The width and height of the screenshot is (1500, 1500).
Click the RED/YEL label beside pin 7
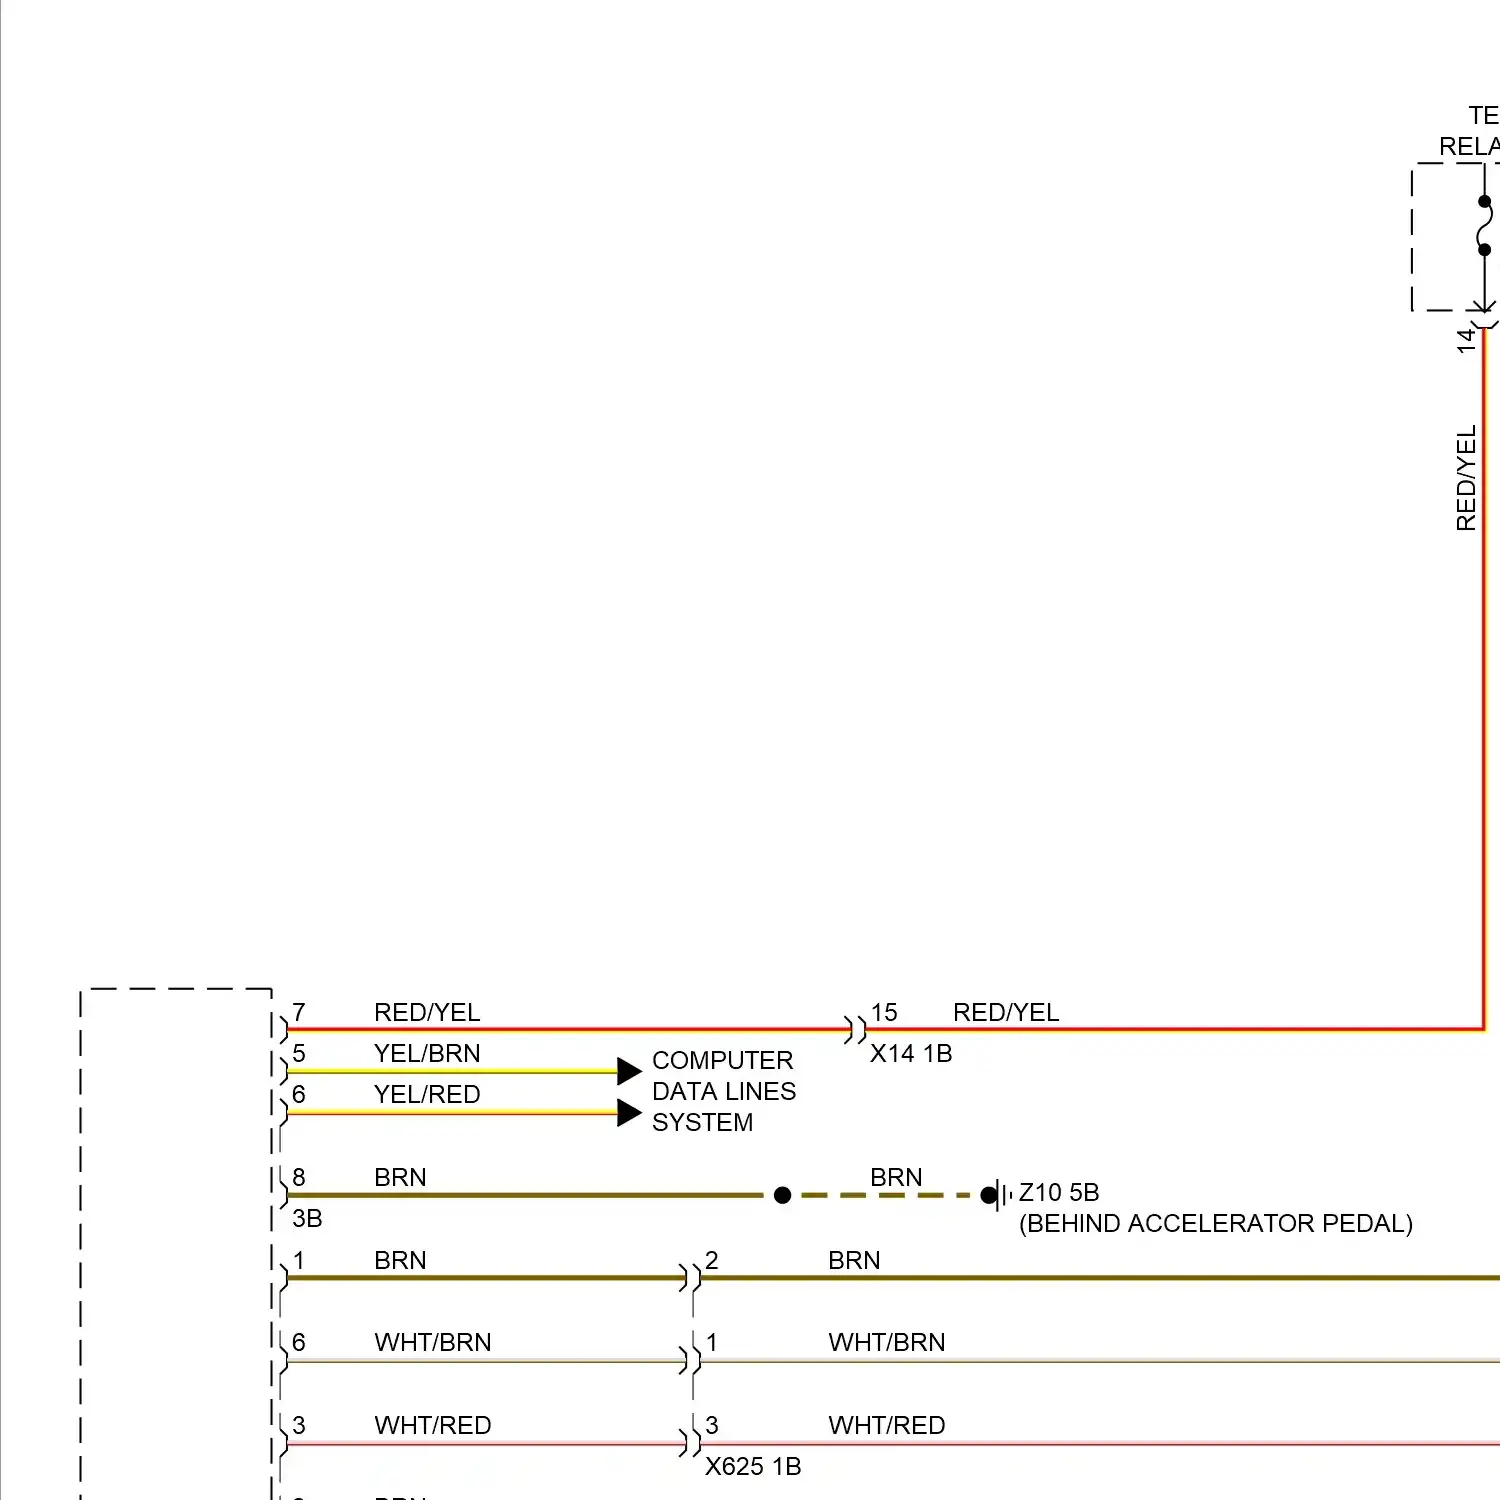coord(427,1012)
